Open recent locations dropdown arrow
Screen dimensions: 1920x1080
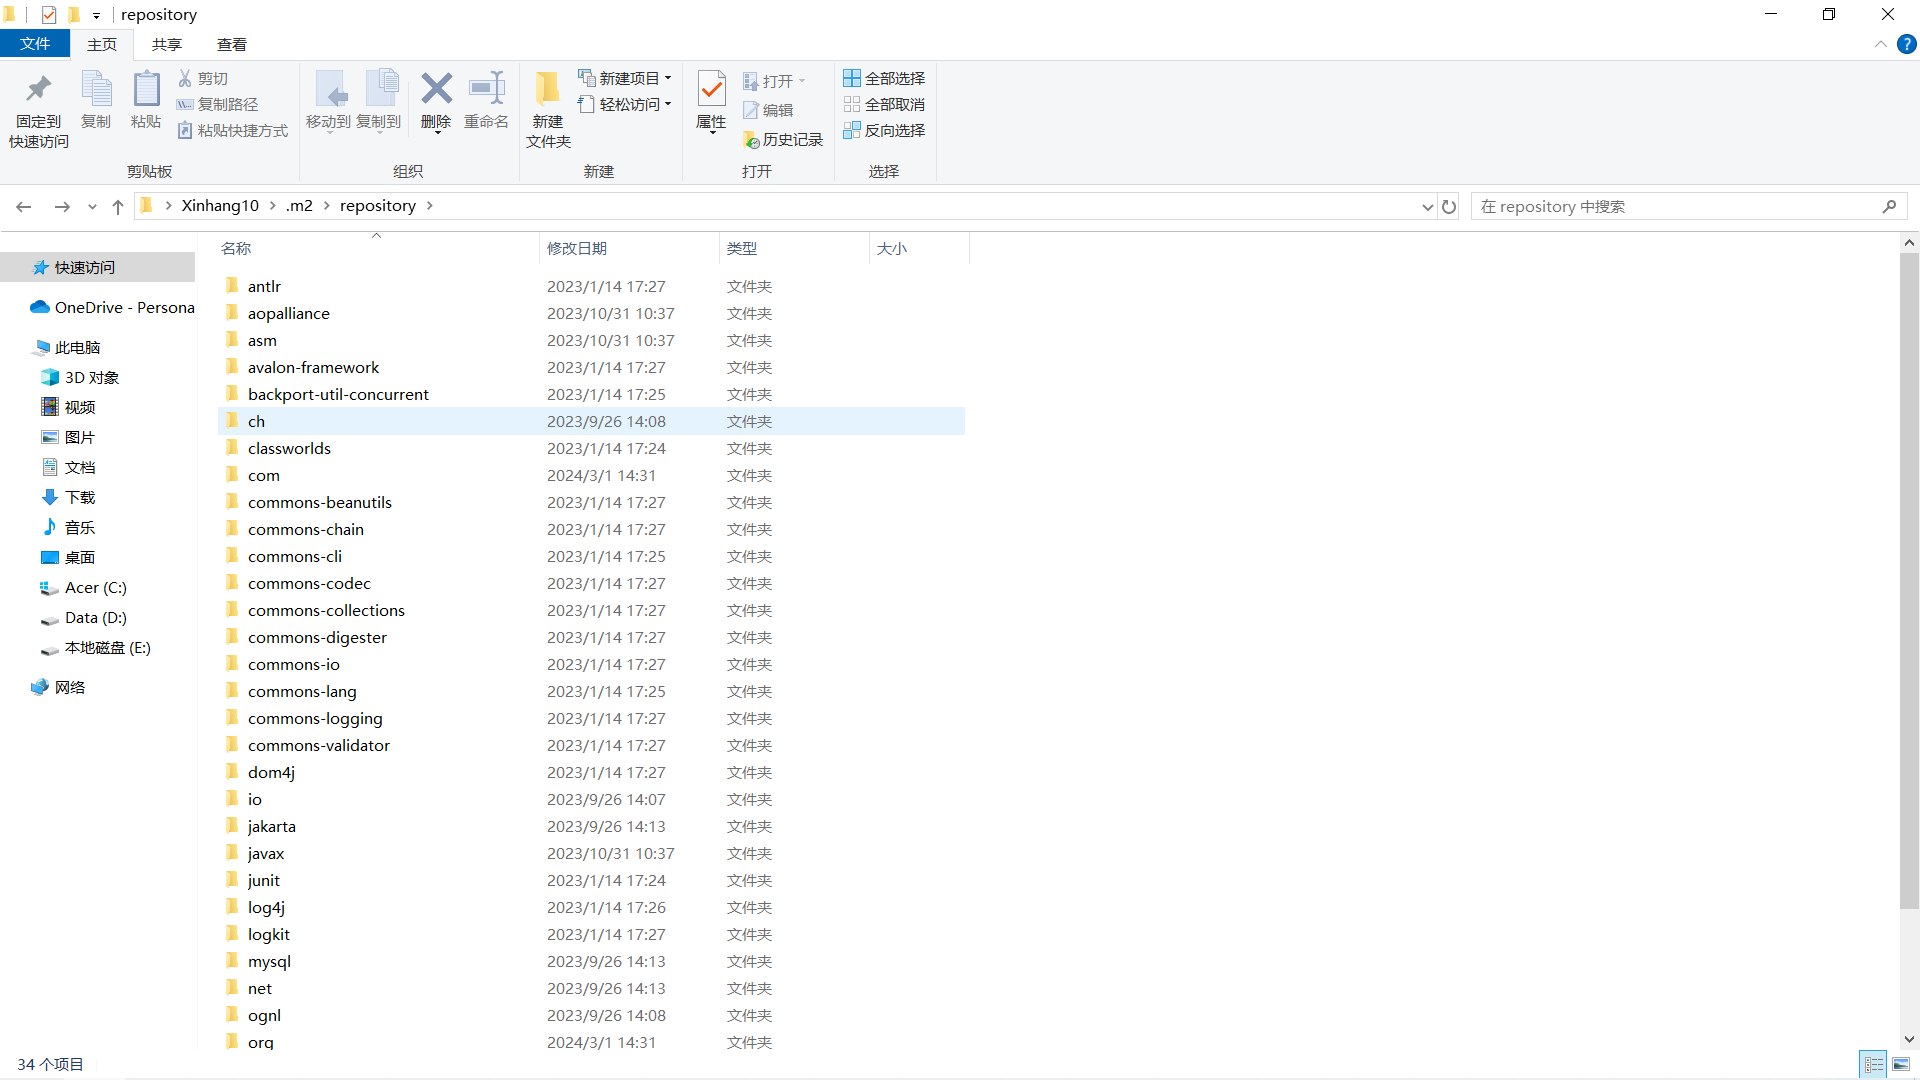92,207
